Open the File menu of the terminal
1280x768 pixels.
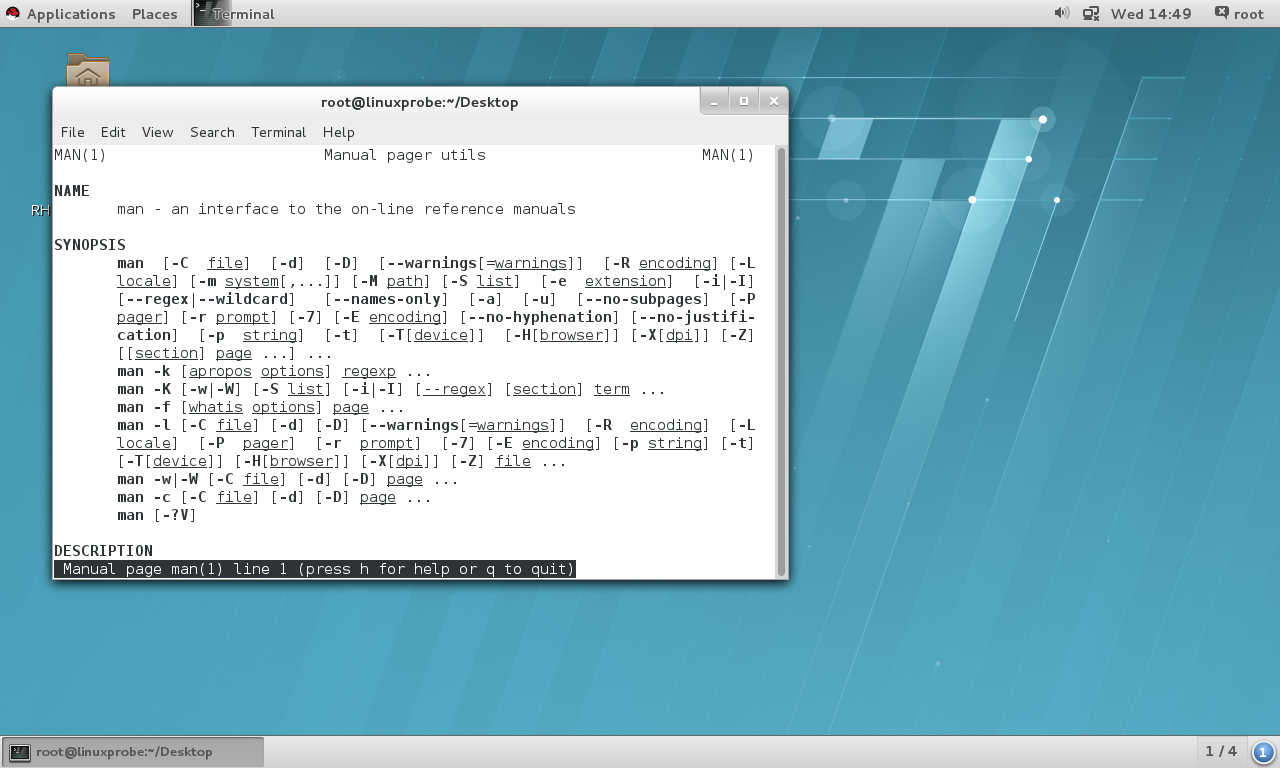(x=71, y=132)
